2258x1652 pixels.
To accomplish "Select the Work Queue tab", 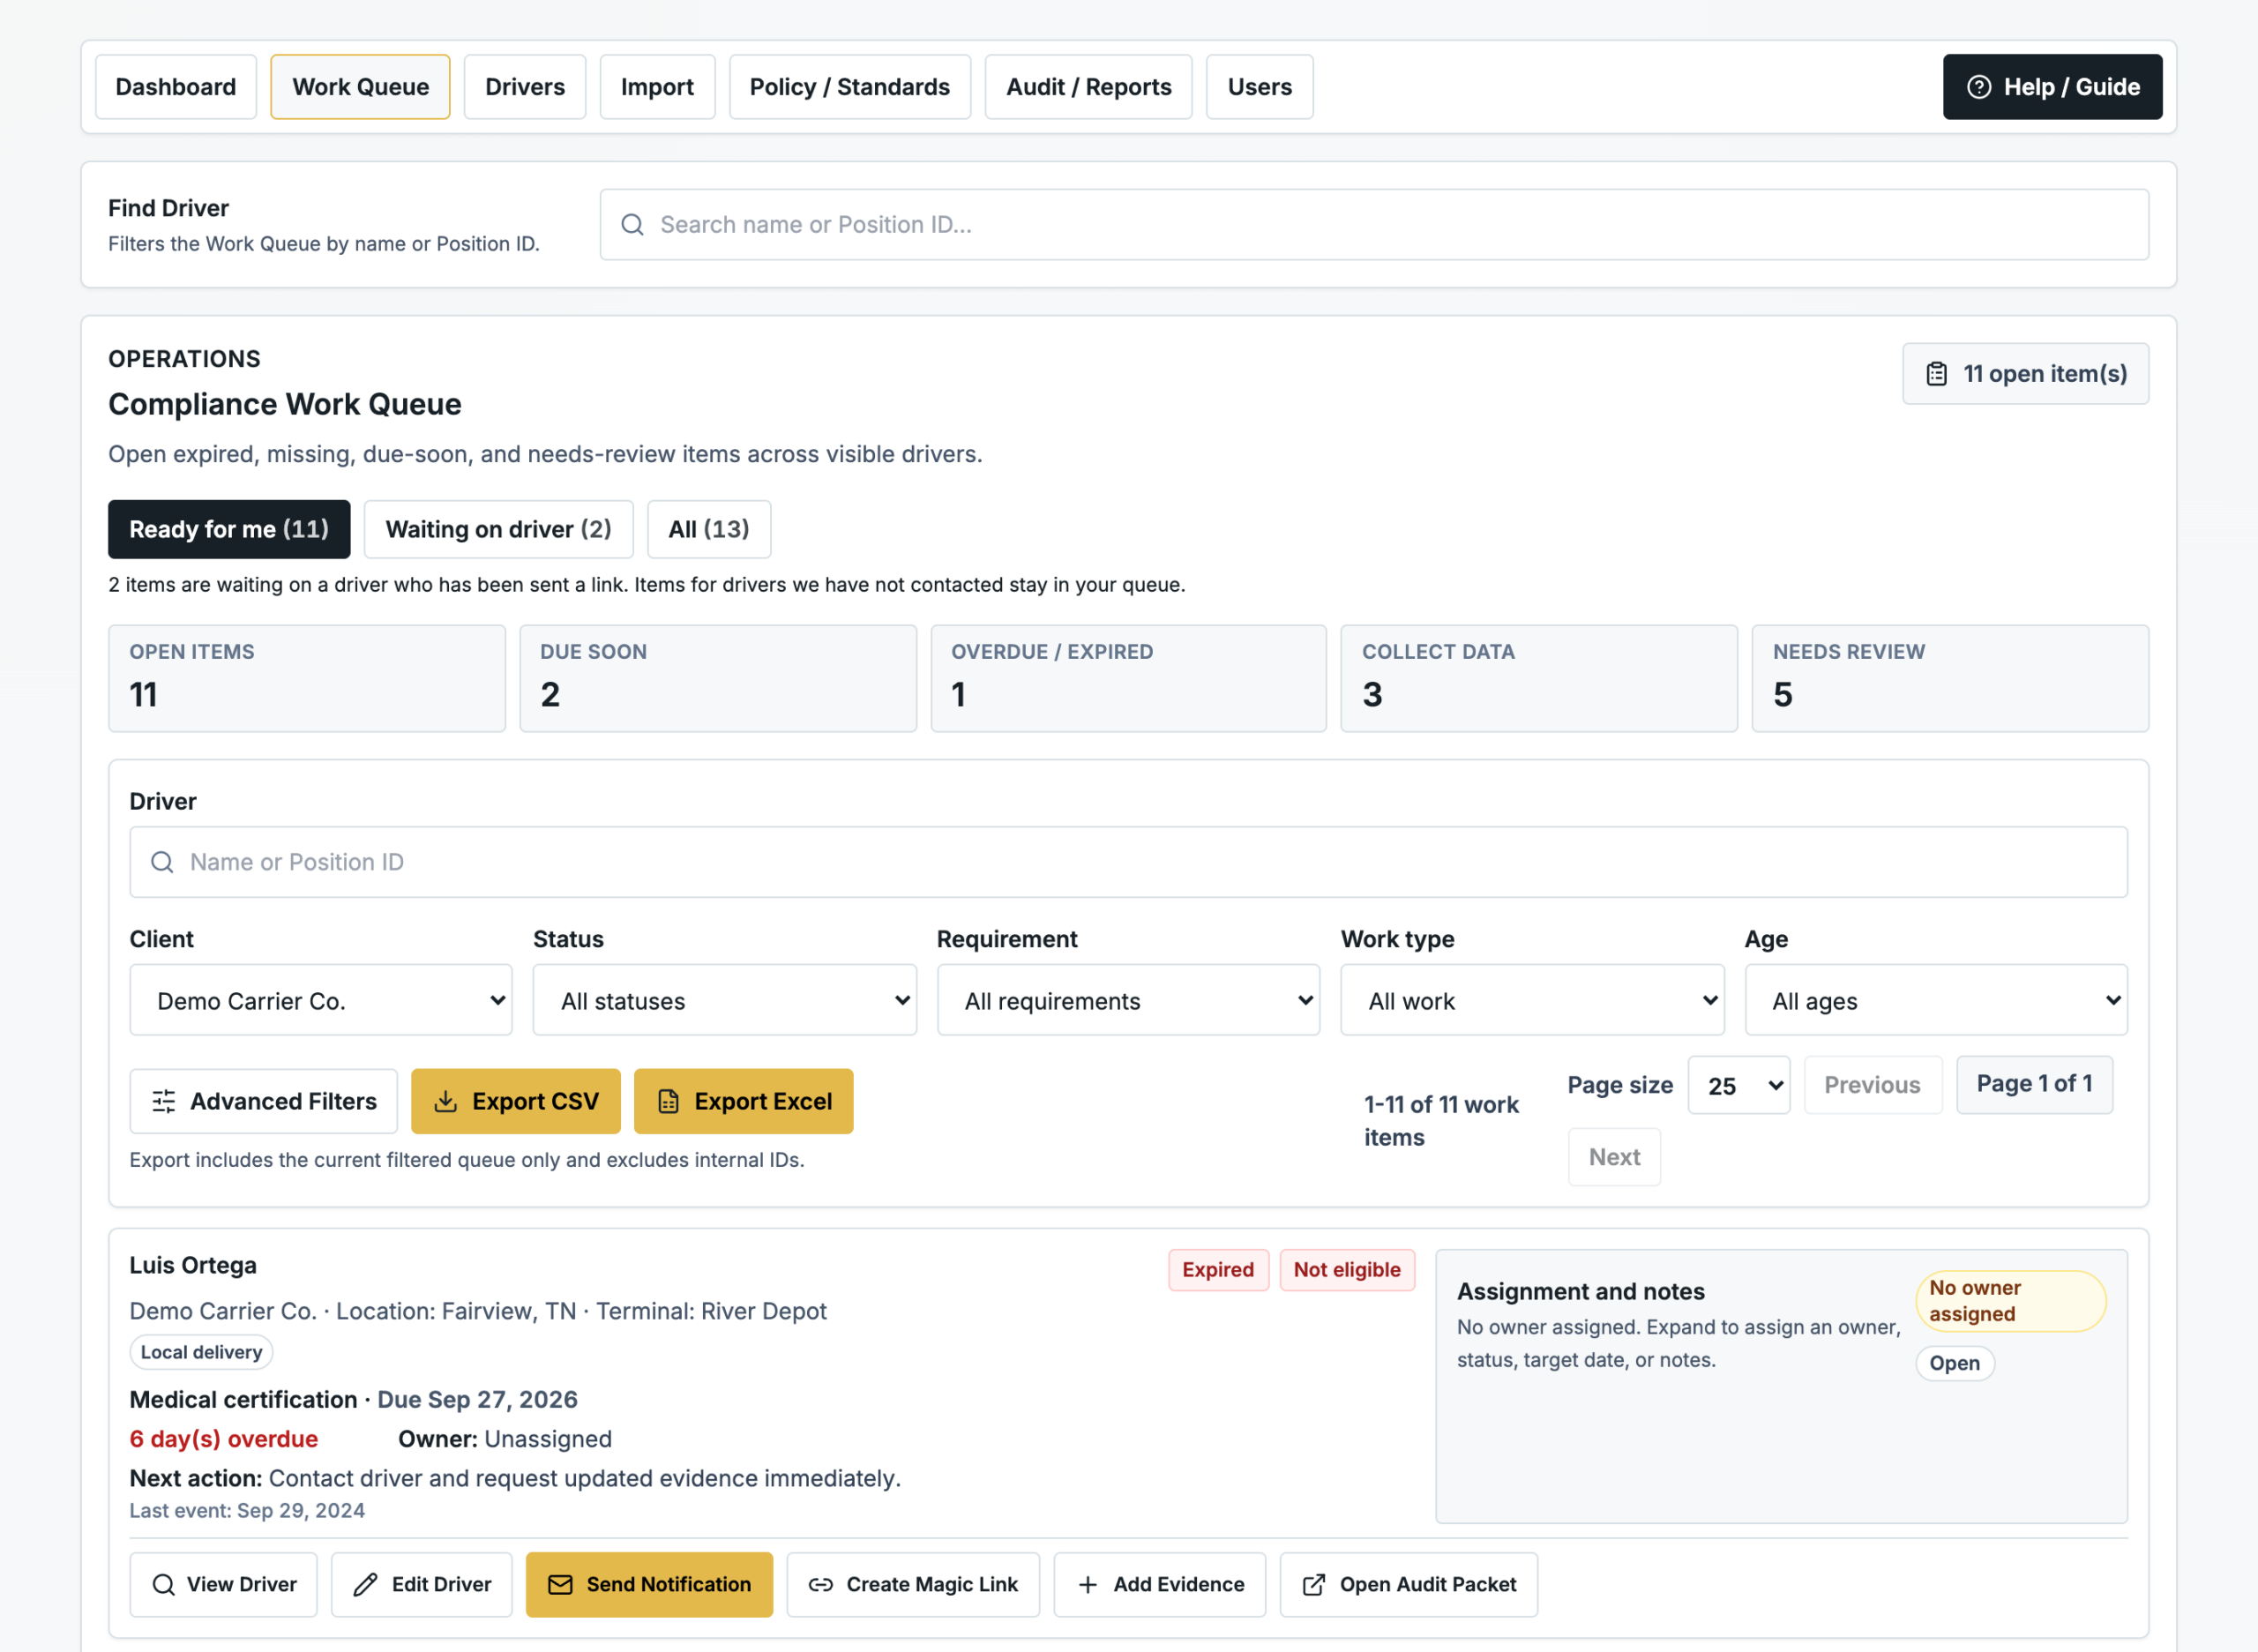I will [x=360, y=87].
